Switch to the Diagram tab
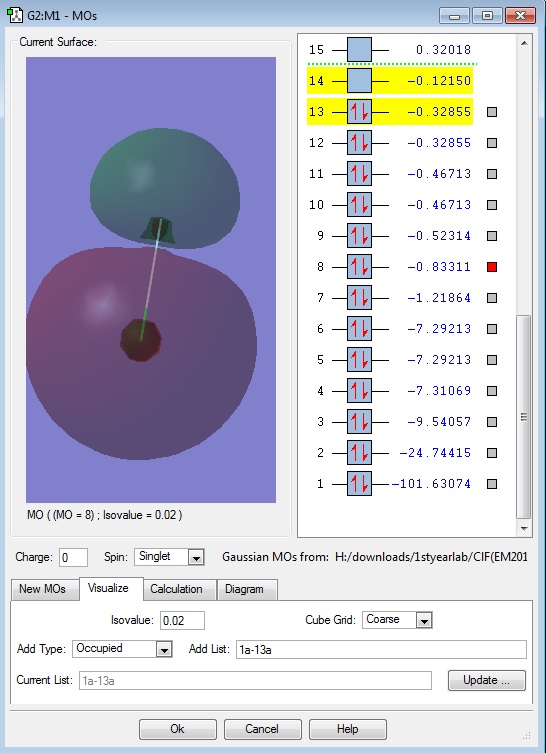This screenshot has height=753, width=546. click(x=244, y=589)
